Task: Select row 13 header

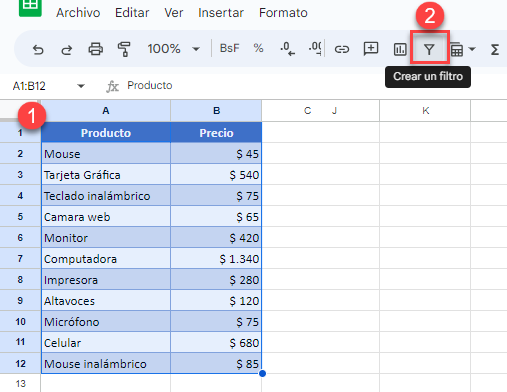Action: [x=20, y=383]
